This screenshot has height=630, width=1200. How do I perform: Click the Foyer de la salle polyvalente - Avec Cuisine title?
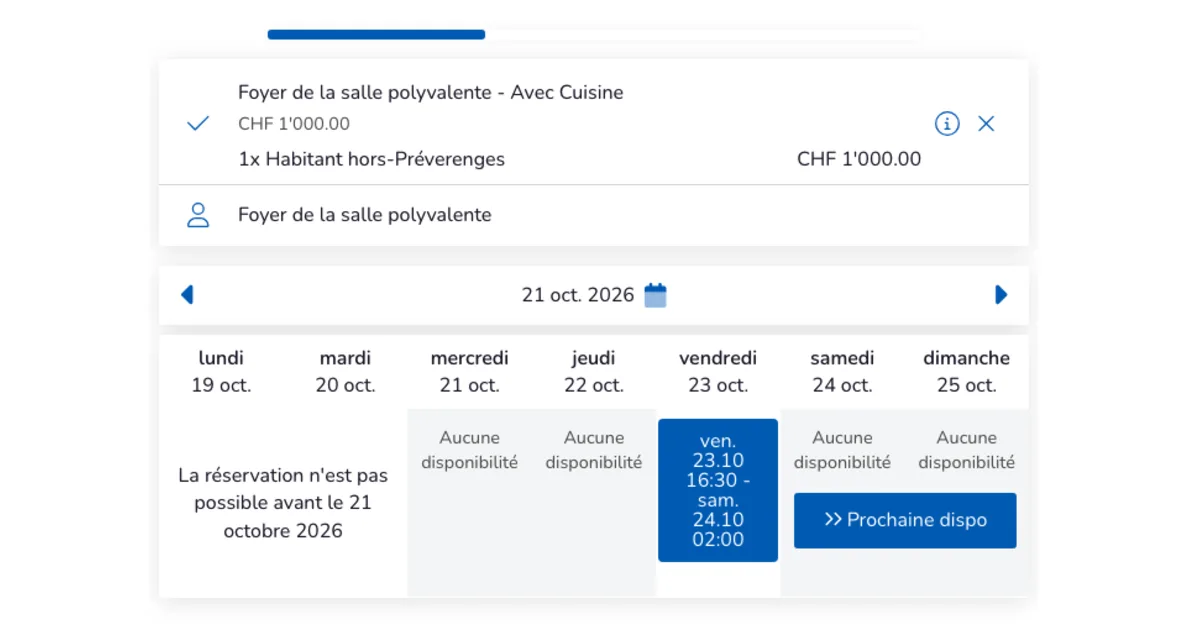(x=431, y=92)
